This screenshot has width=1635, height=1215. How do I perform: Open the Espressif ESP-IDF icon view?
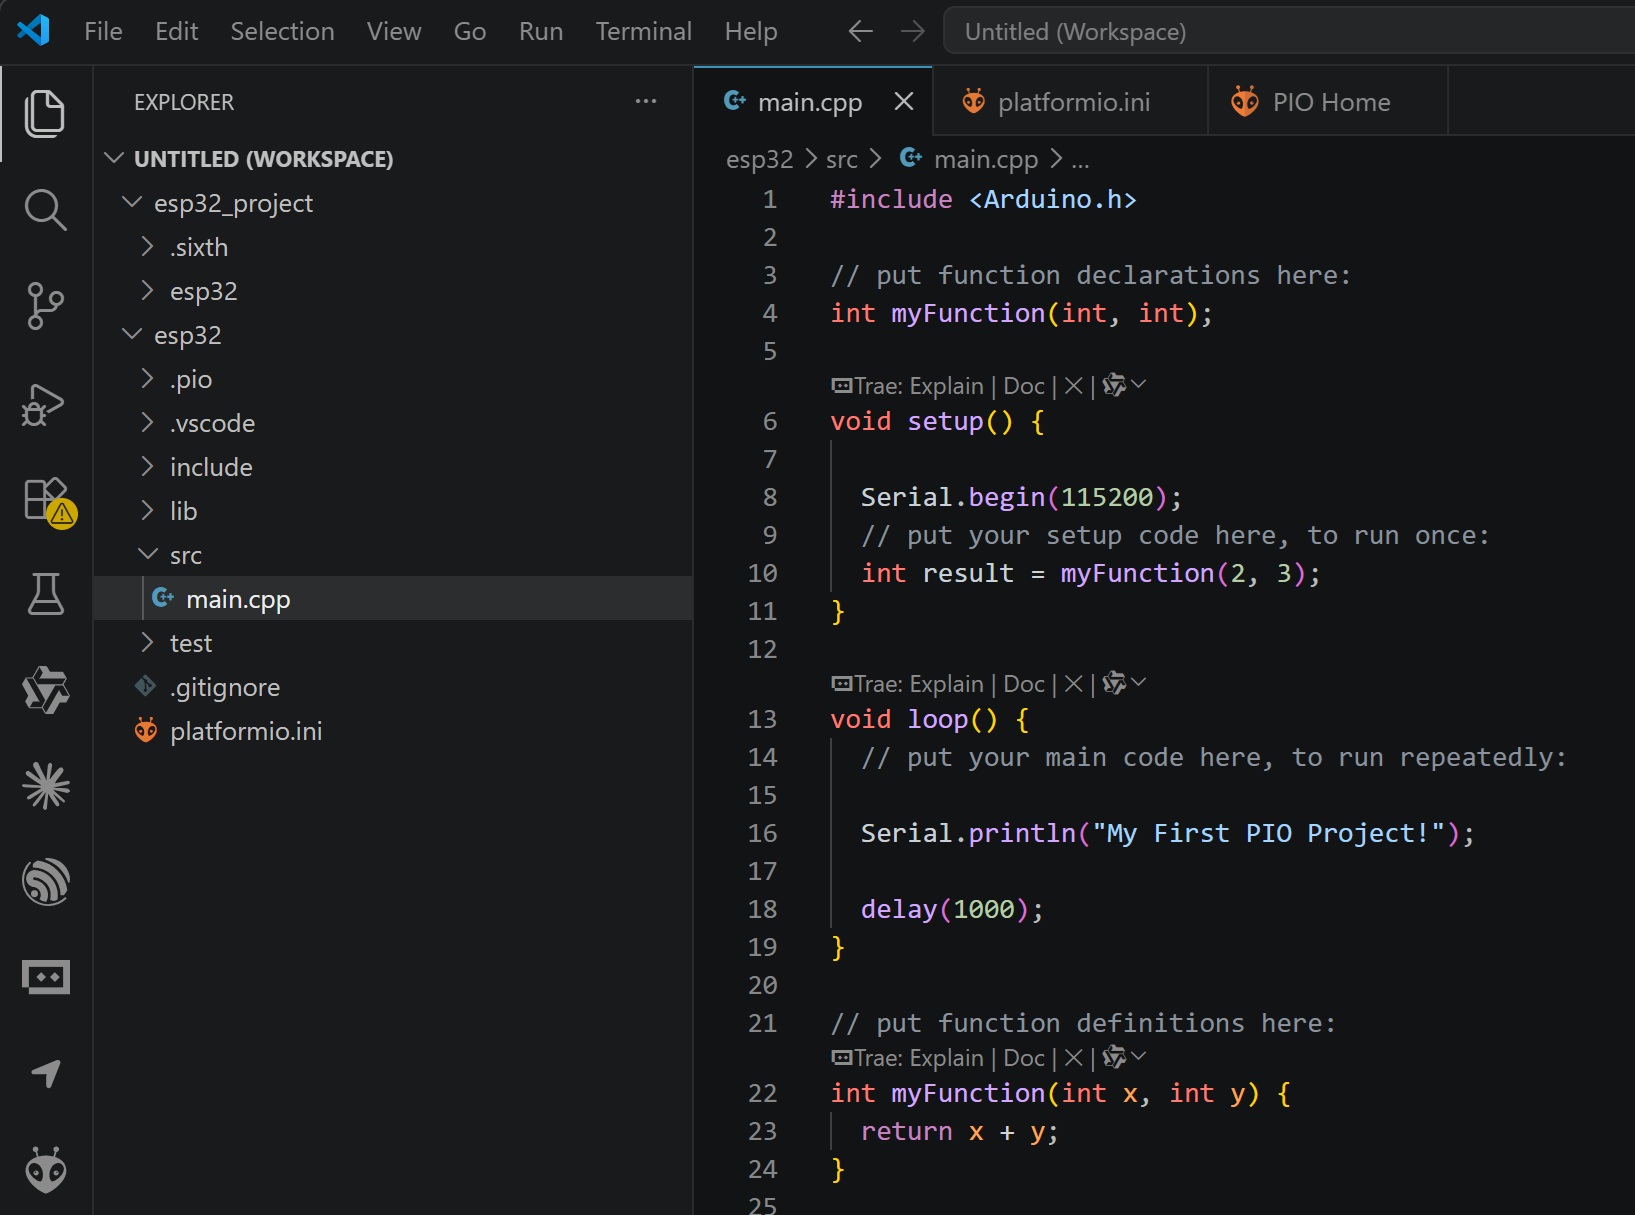tap(45, 882)
